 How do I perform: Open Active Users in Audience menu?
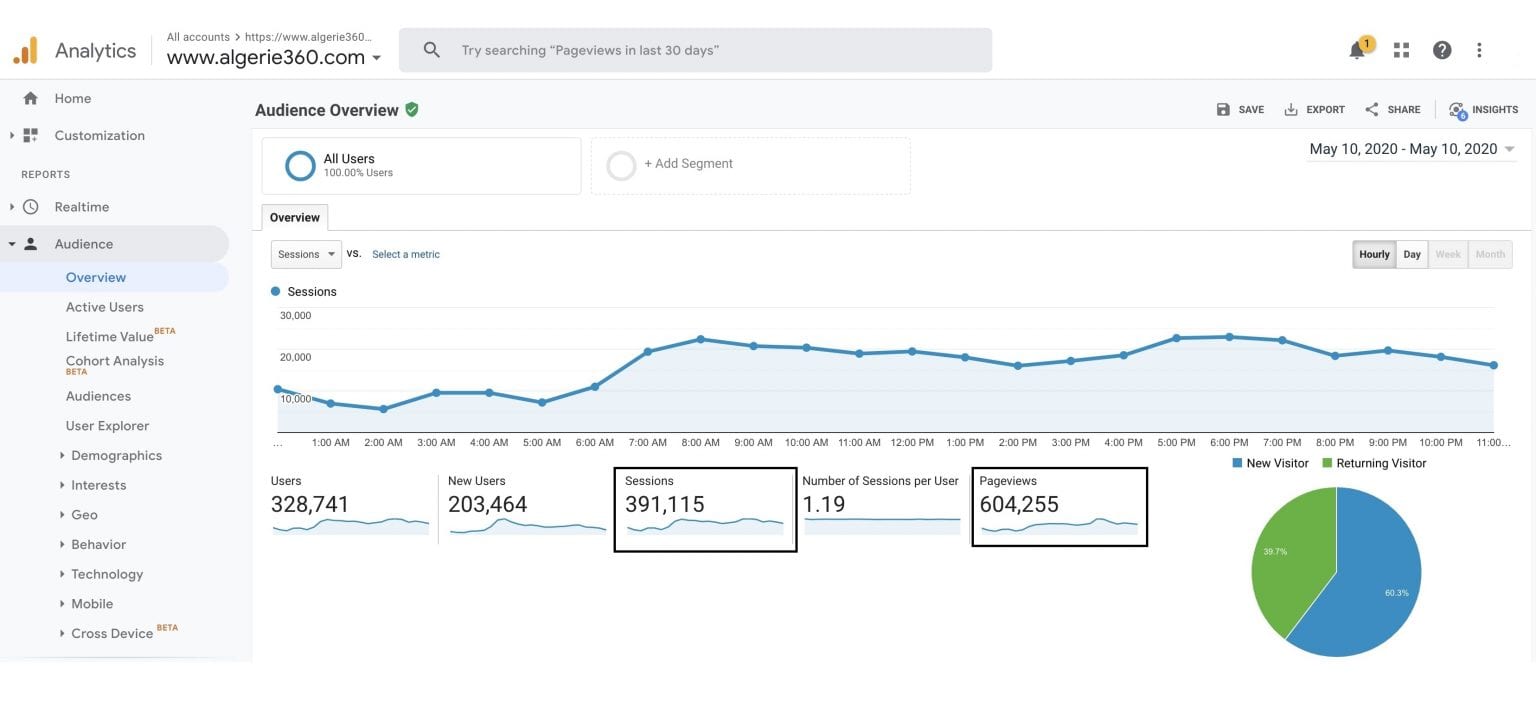coord(105,307)
